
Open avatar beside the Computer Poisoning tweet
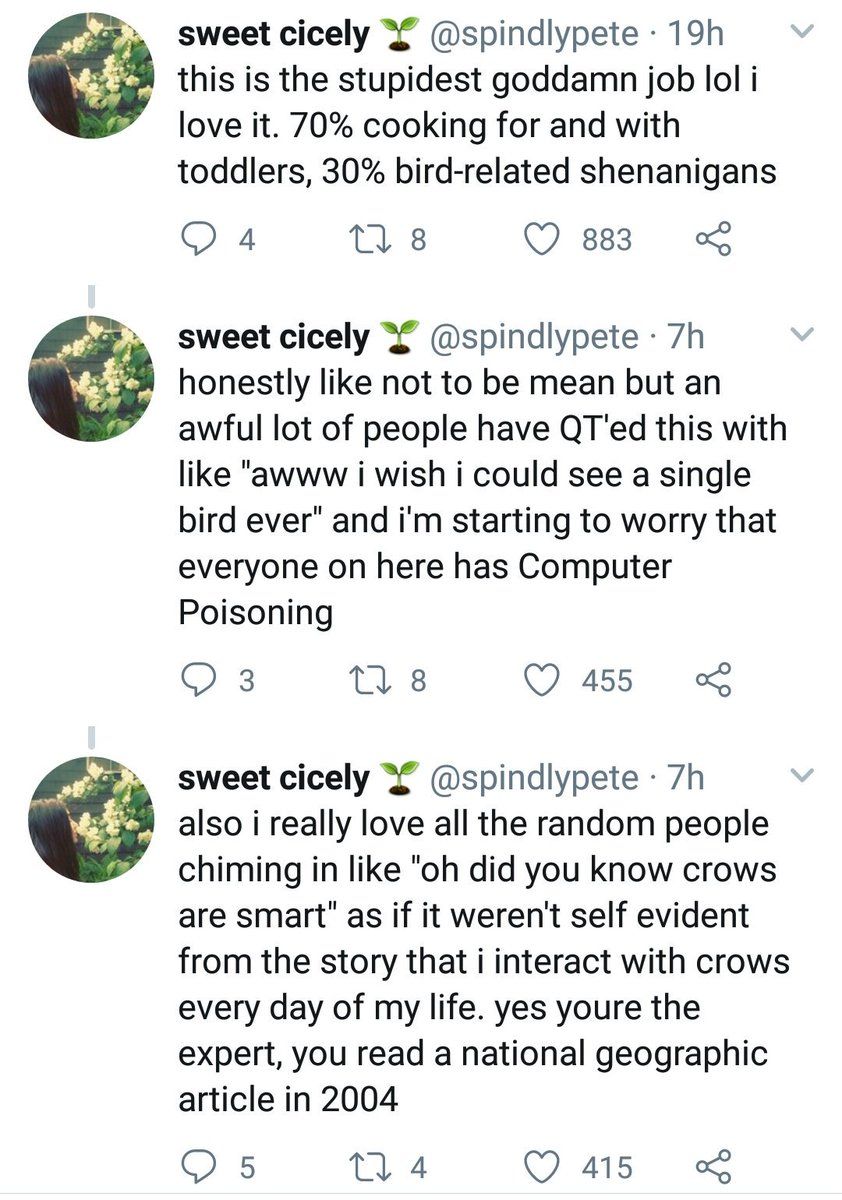point(91,378)
